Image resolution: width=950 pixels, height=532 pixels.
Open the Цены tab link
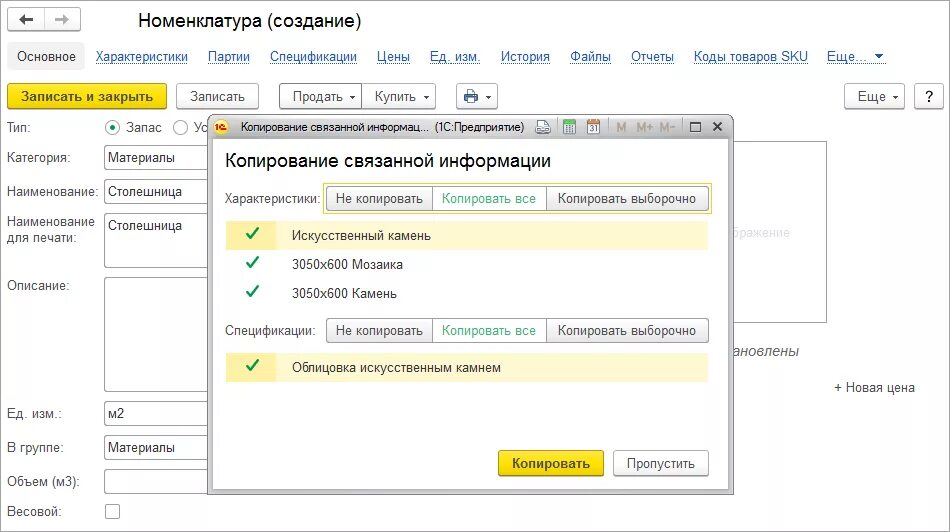click(x=393, y=56)
